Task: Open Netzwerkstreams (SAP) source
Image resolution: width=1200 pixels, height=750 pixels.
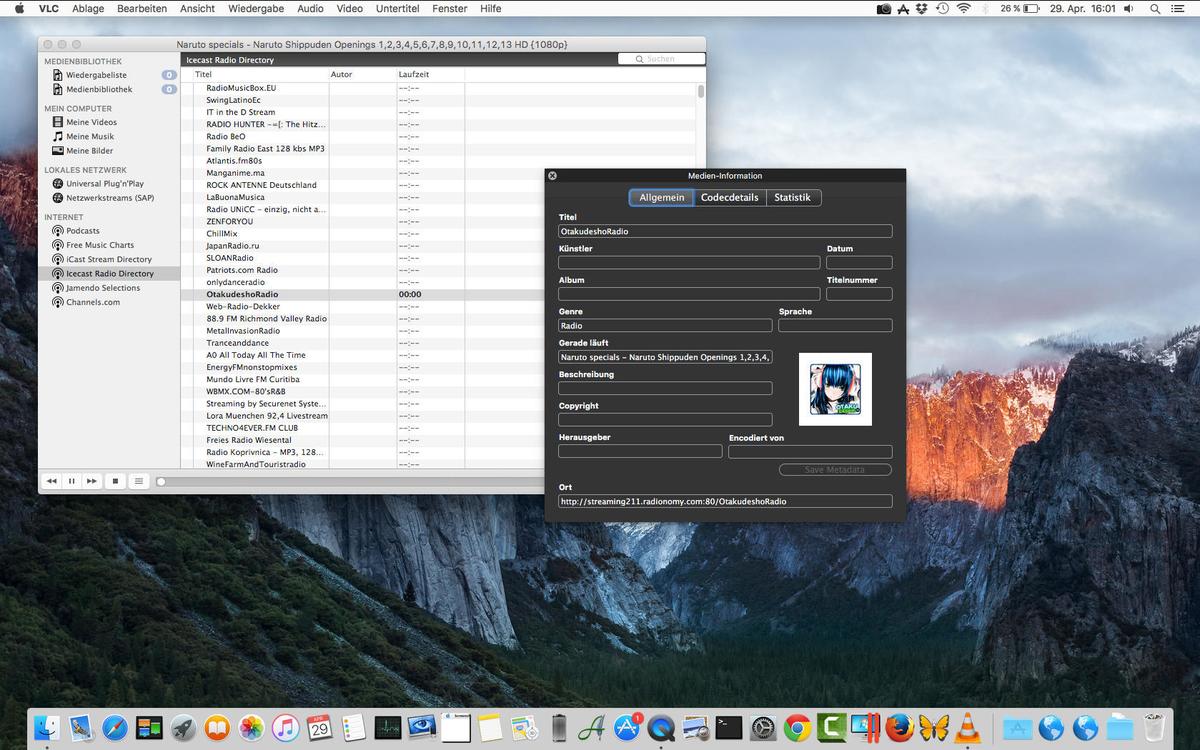Action: (109, 198)
